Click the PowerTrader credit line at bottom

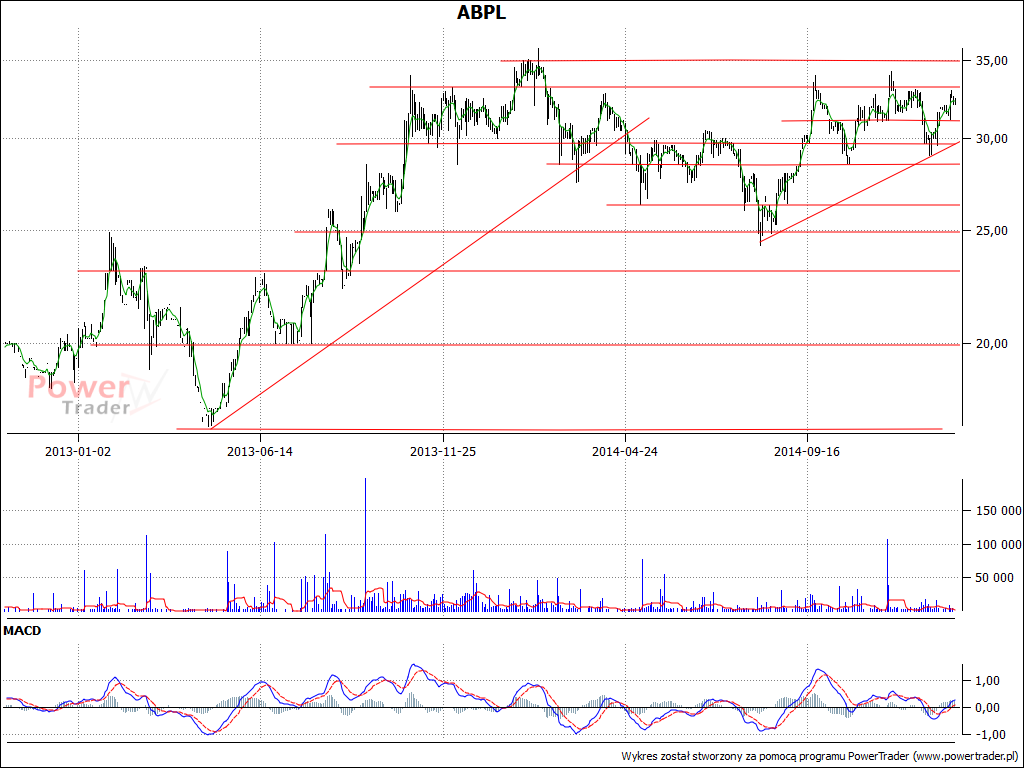820,756
